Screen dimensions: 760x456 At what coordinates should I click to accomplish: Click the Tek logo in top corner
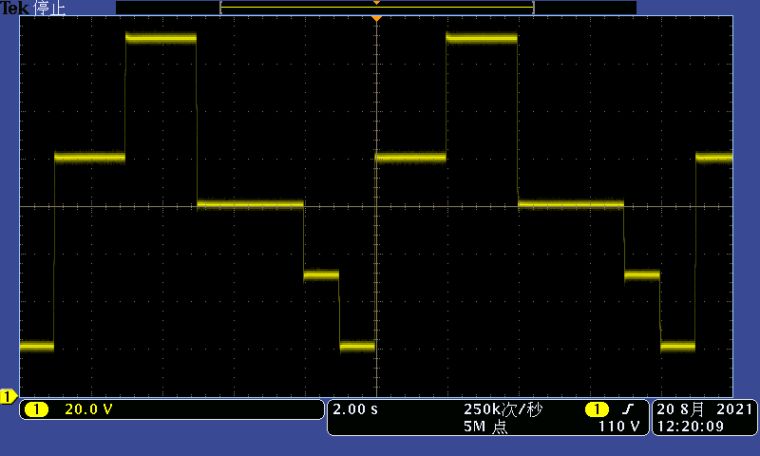pos(14,7)
